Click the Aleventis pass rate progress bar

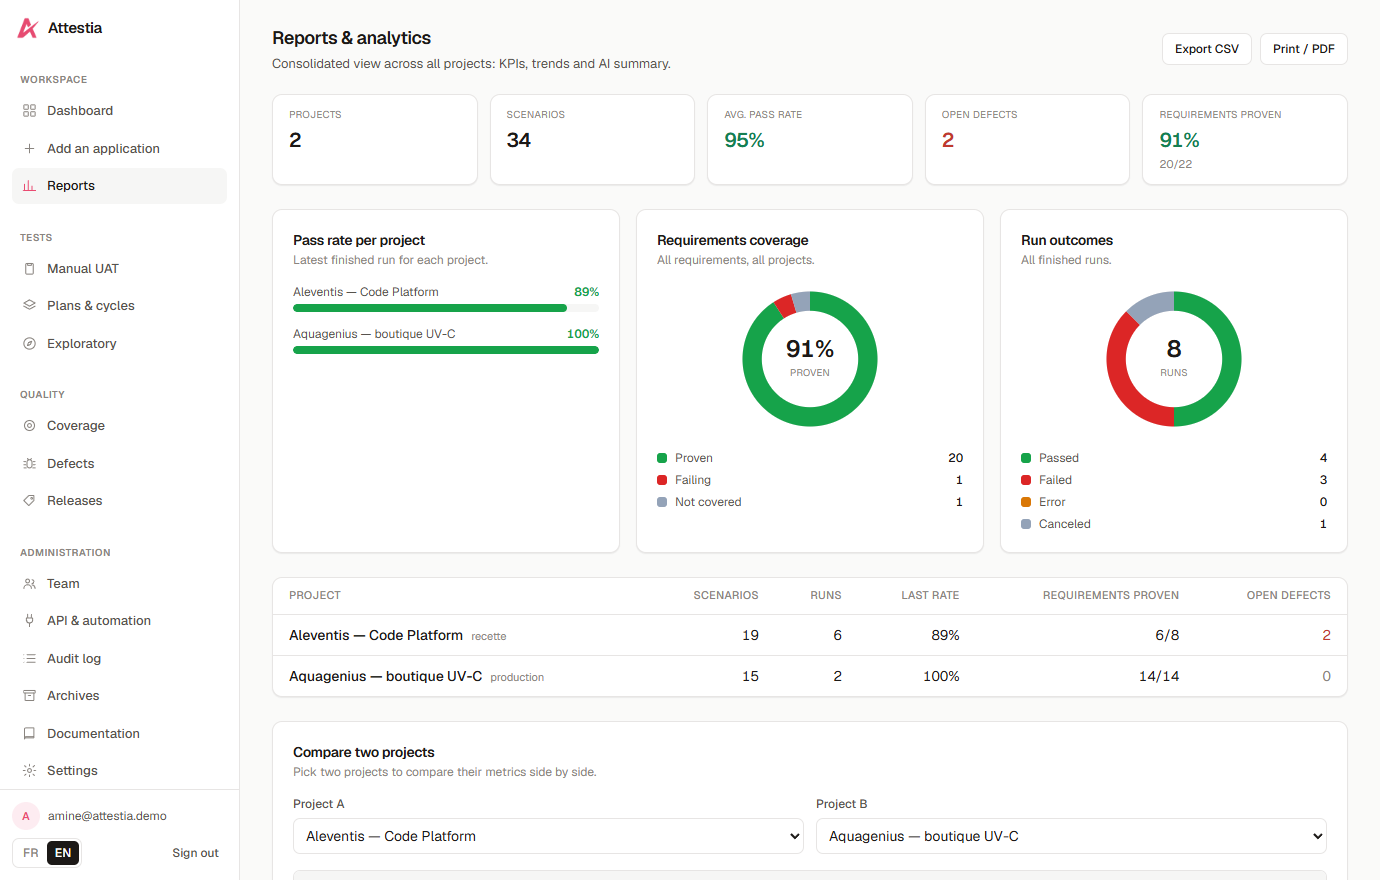(446, 308)
